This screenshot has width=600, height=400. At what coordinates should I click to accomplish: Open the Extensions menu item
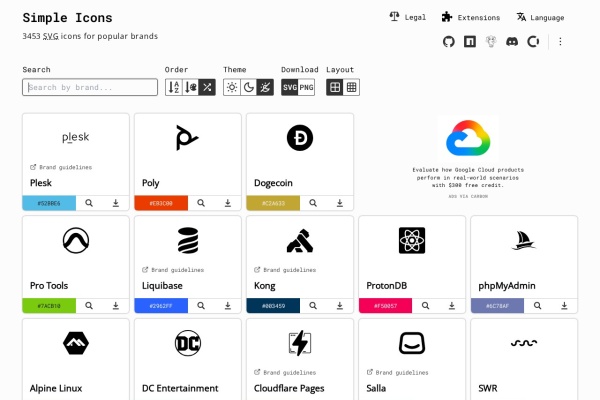click(x=471, y=17)
